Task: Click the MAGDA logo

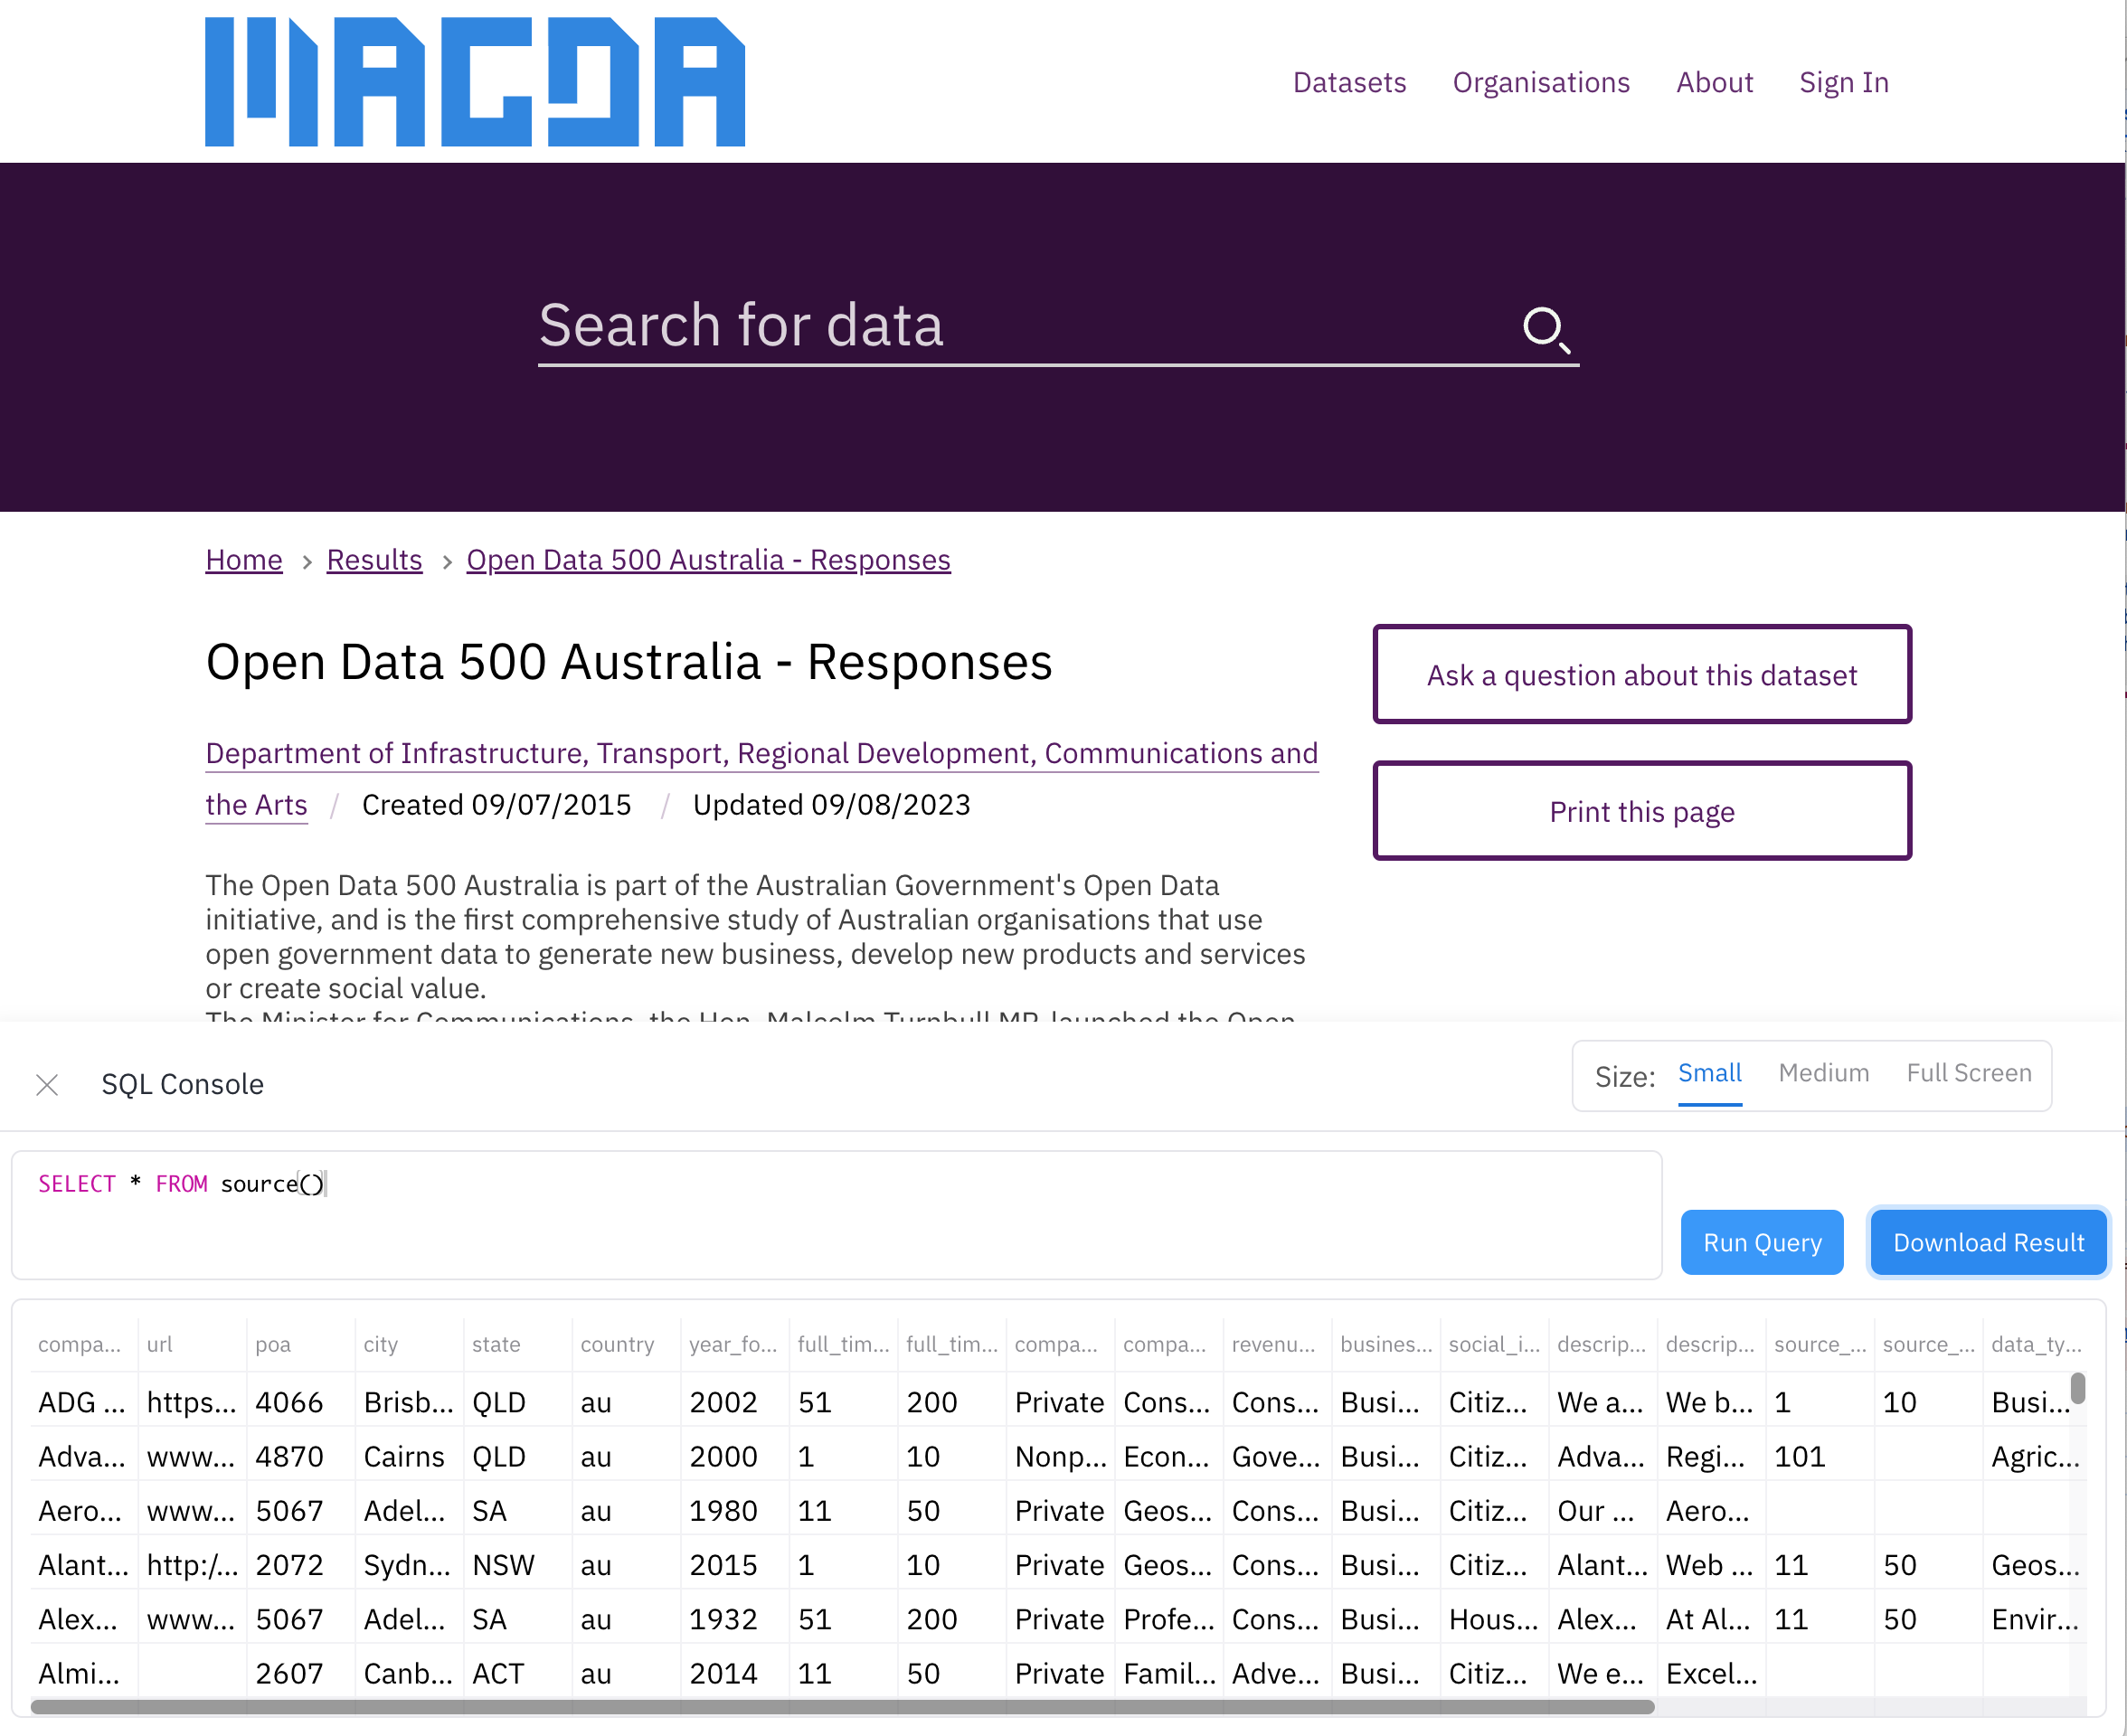Action: pos(475,82)
